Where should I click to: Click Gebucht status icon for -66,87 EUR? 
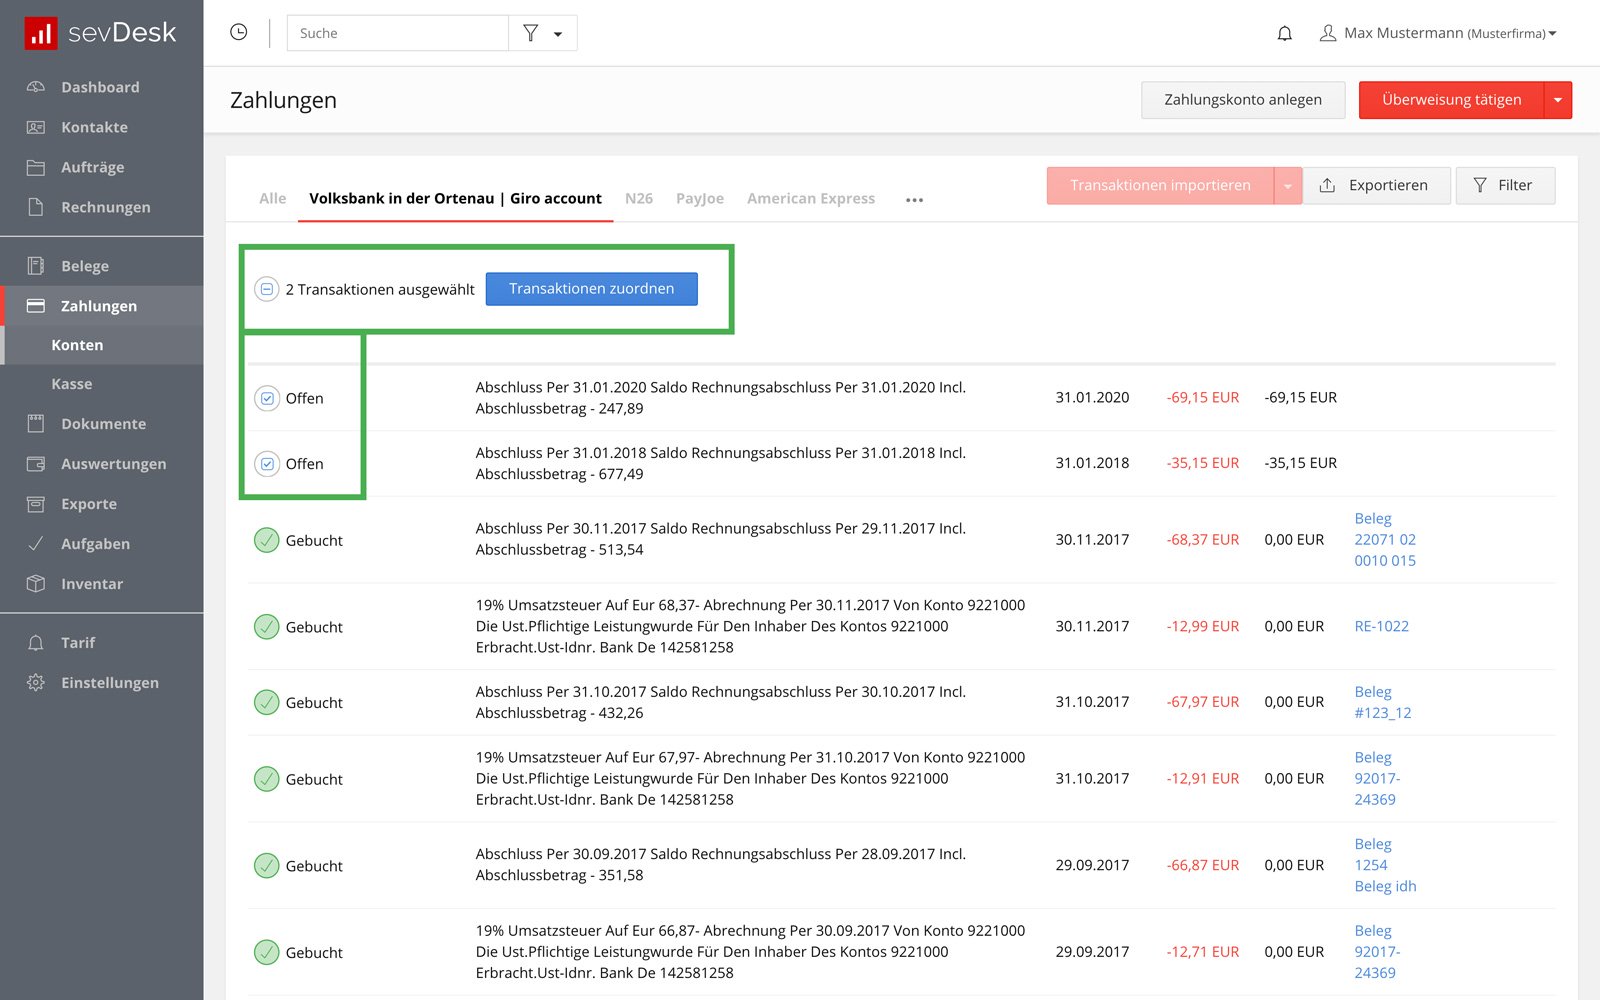[267, 865]
